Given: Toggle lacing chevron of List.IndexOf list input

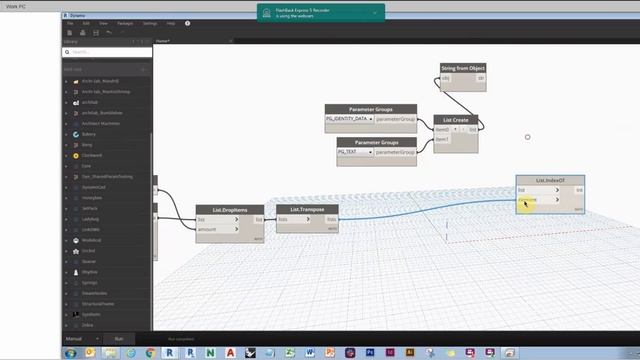Looking at the screenshot, I should (x=557, y=190).
